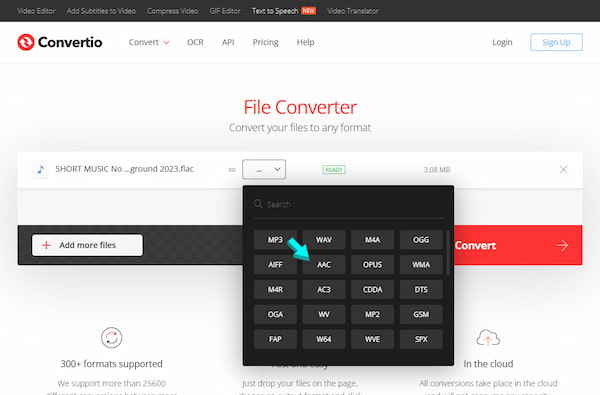This screenshot has width=600, height=395.
Task: Select M4A format
Action: coord(372,240)
